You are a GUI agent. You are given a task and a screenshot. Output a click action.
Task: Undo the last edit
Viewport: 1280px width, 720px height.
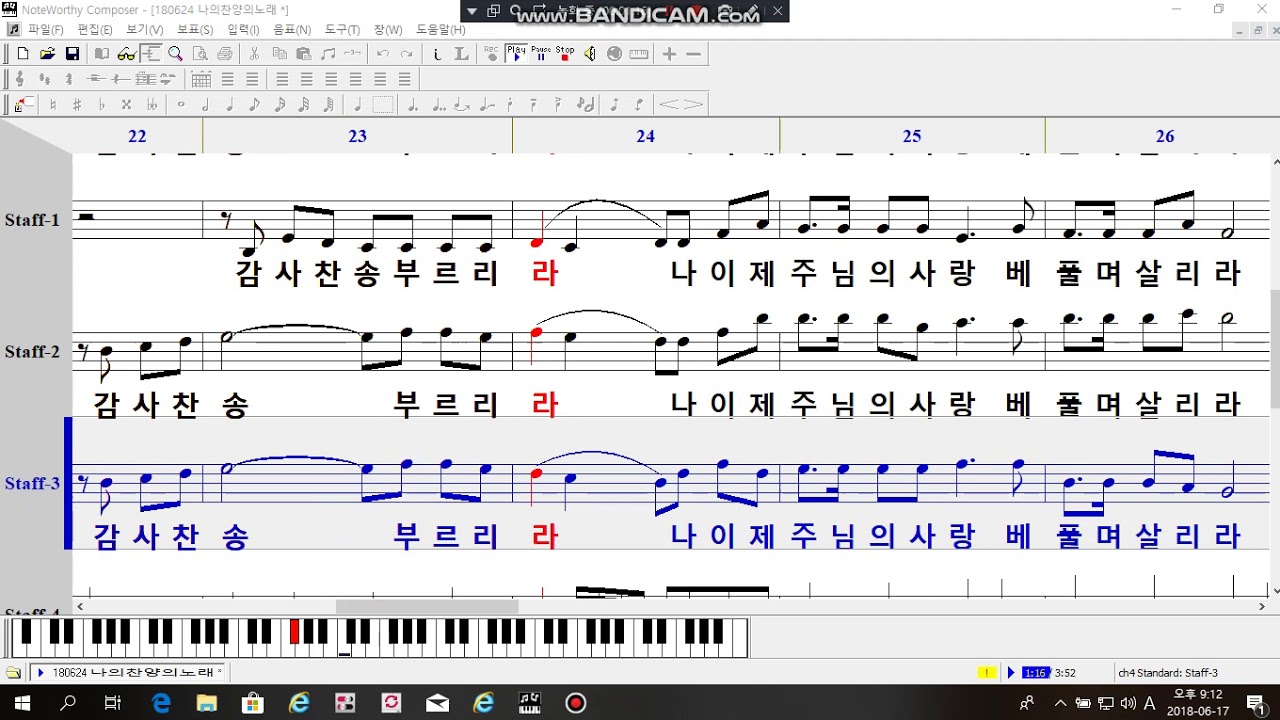pos(383,54)
